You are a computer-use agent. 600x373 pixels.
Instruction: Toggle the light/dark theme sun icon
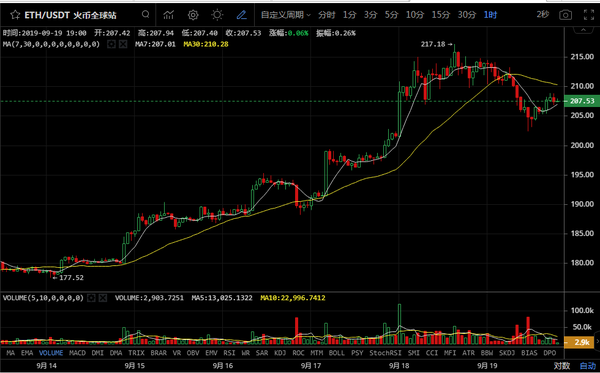tap(217, 15)
